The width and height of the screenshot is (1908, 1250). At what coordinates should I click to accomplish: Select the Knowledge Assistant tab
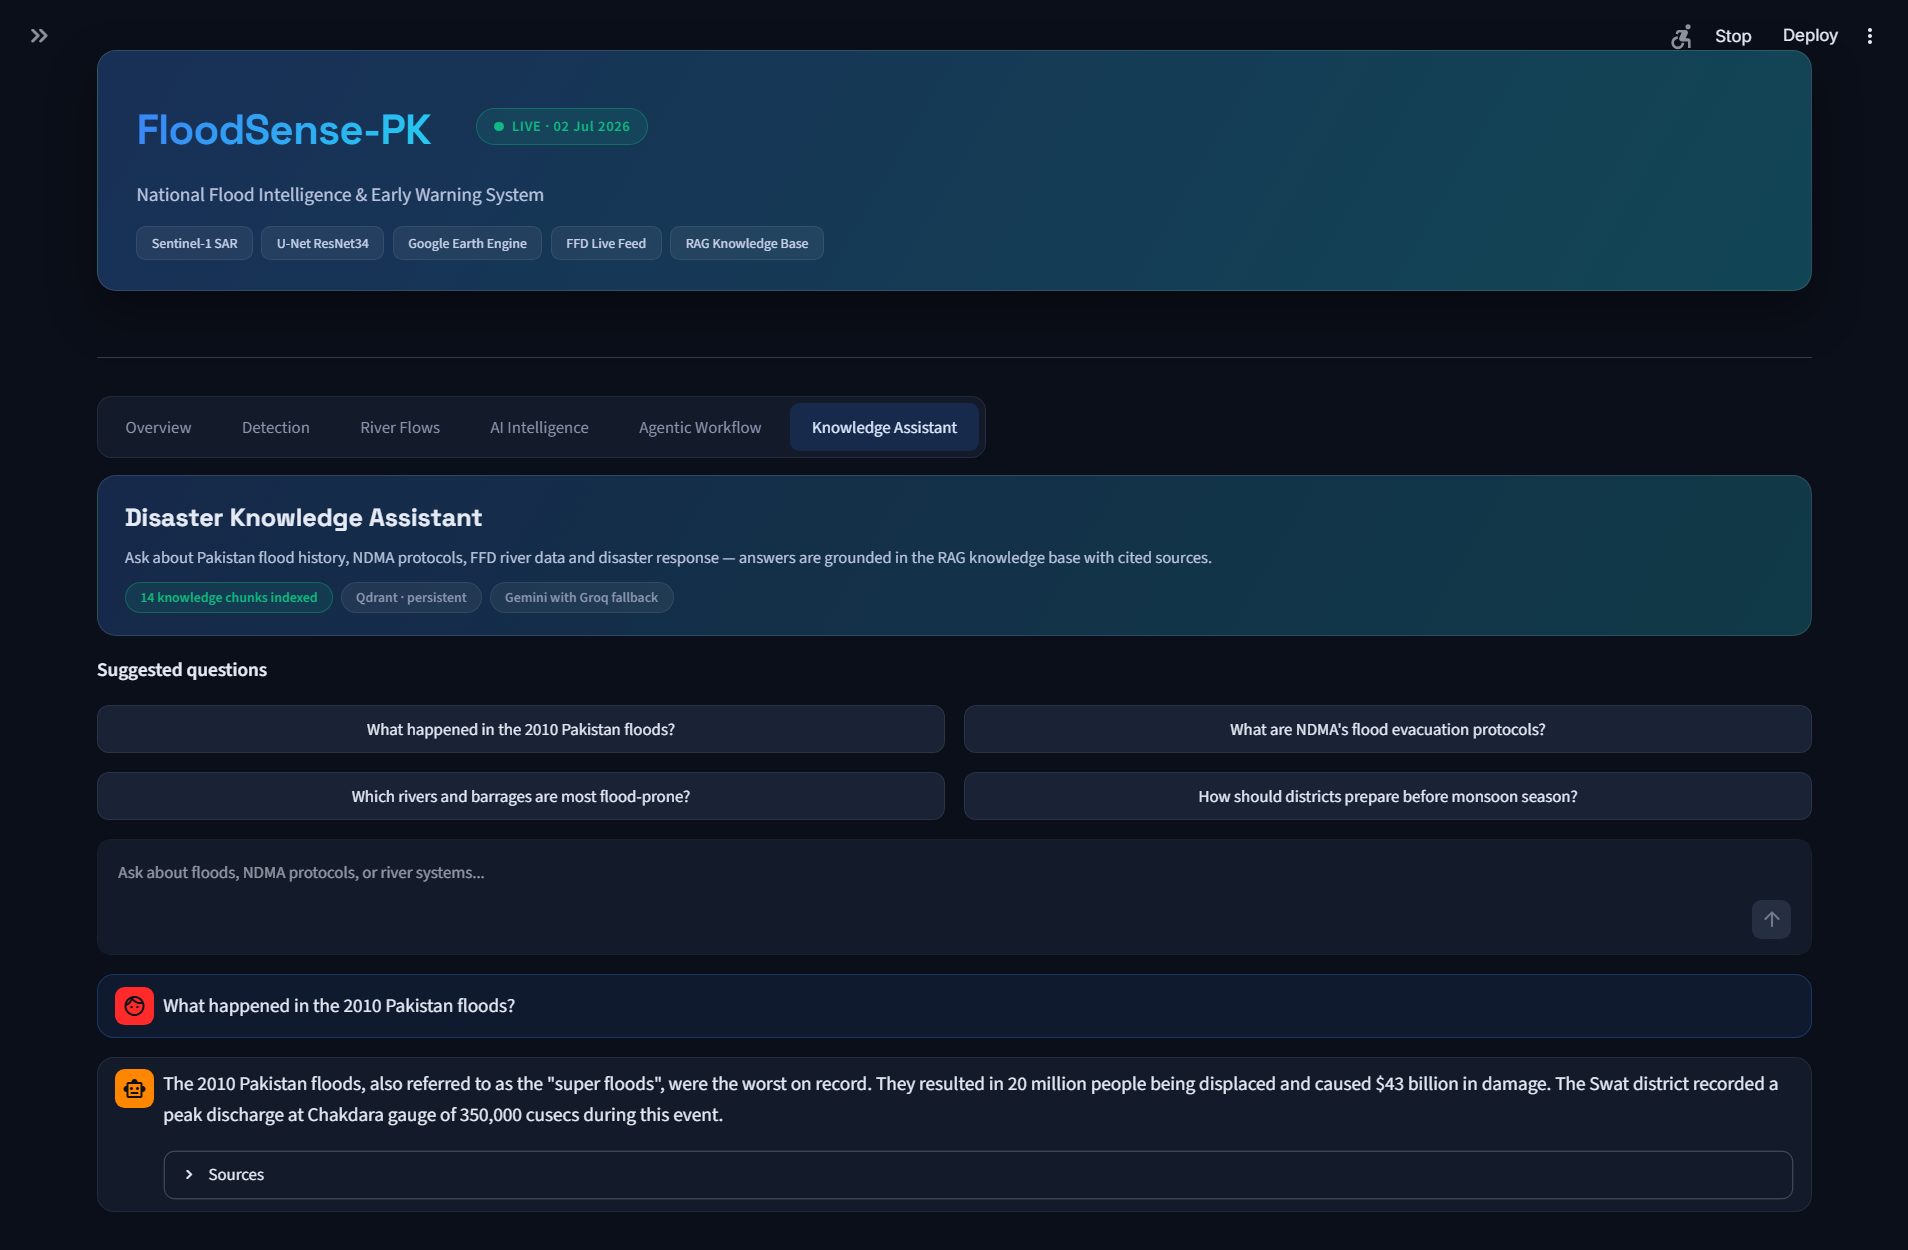(884, 427)
